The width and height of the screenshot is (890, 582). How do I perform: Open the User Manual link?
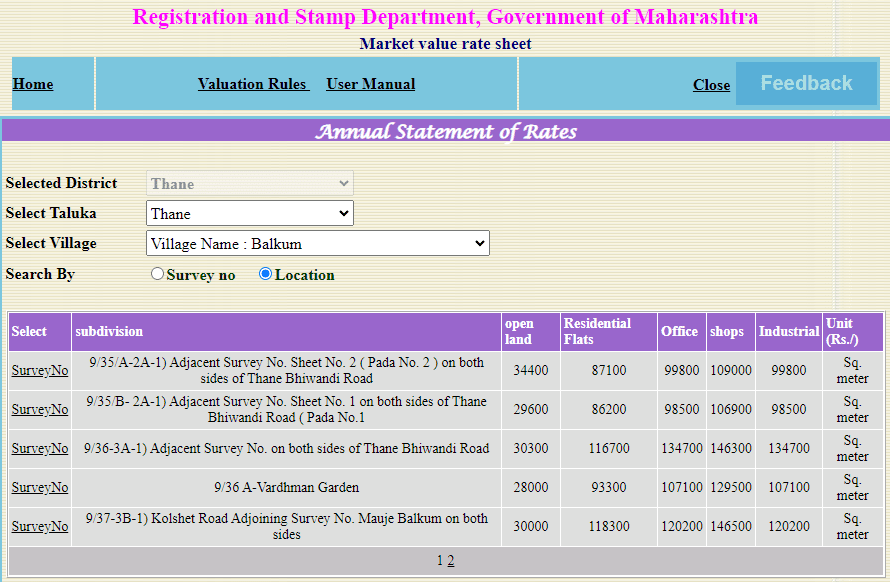point(371,84)
